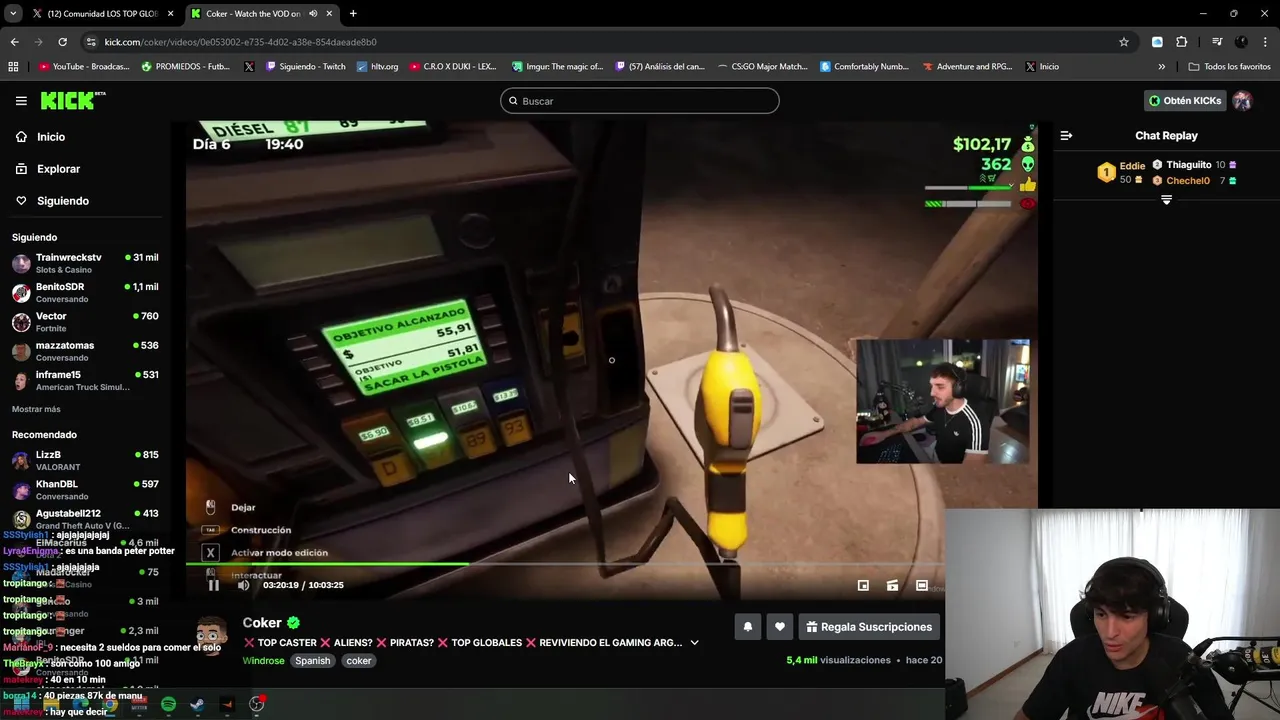The width and height of the screenshot is (1280, 720).
Task: Open the Chrome tab search dropdown
Action: (13, 13)
